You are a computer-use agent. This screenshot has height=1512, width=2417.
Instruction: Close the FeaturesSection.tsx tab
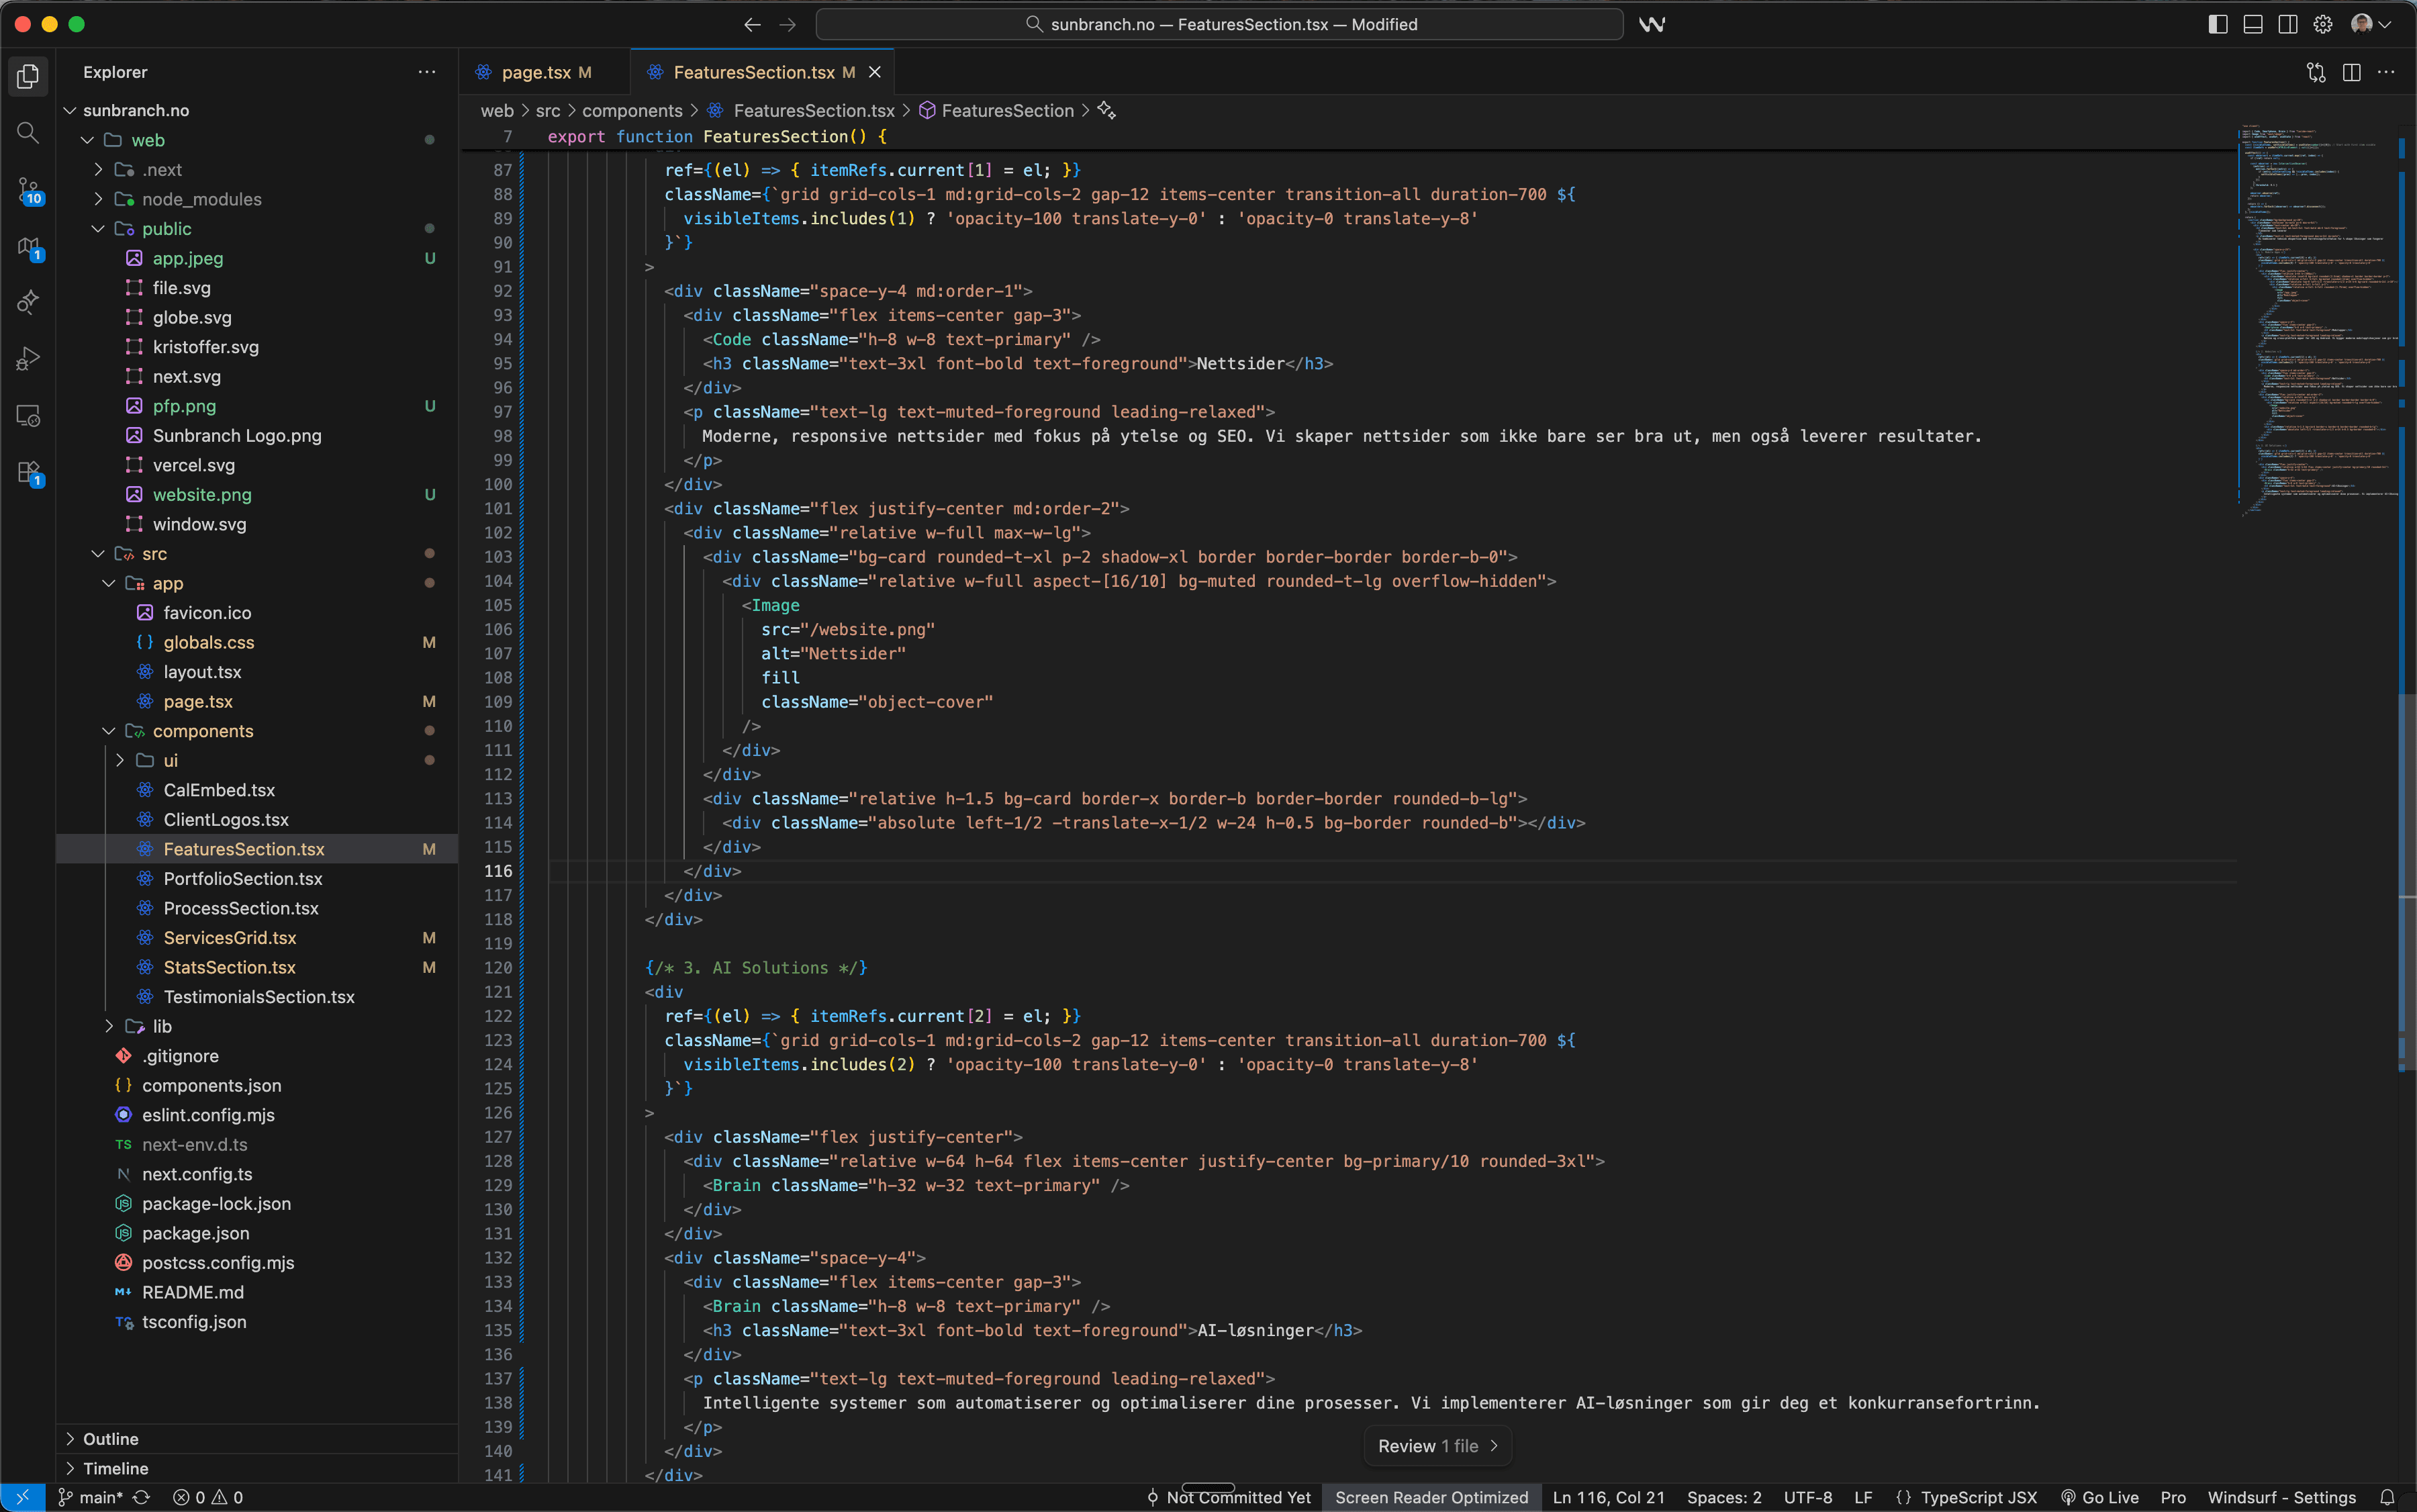point(875,72)
